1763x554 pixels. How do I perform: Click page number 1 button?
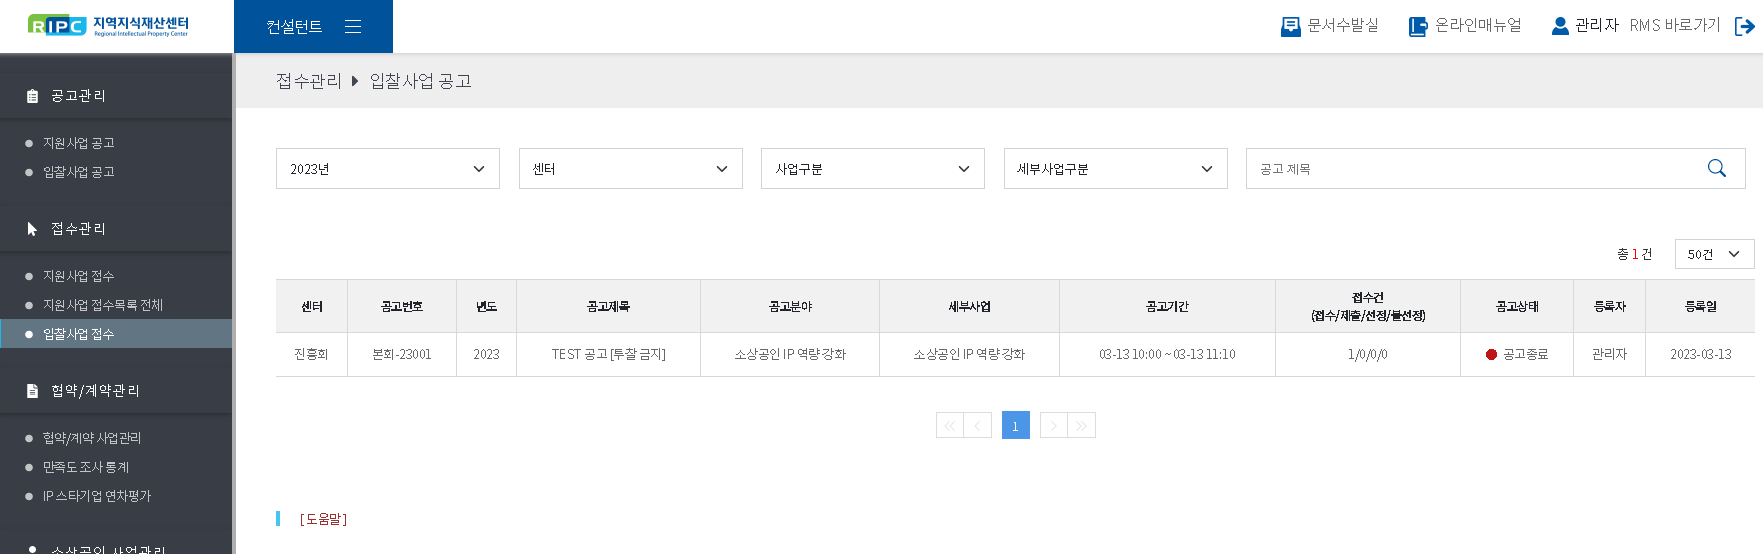click(1015, 426)
